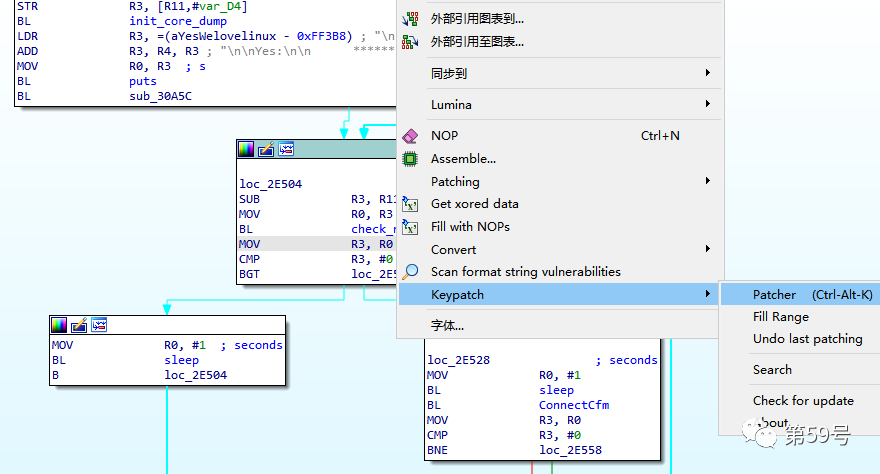The width and height of the screenshot is (880, 474).
Task: Click loc_2E558 branch target
Action: coord(570,450)
